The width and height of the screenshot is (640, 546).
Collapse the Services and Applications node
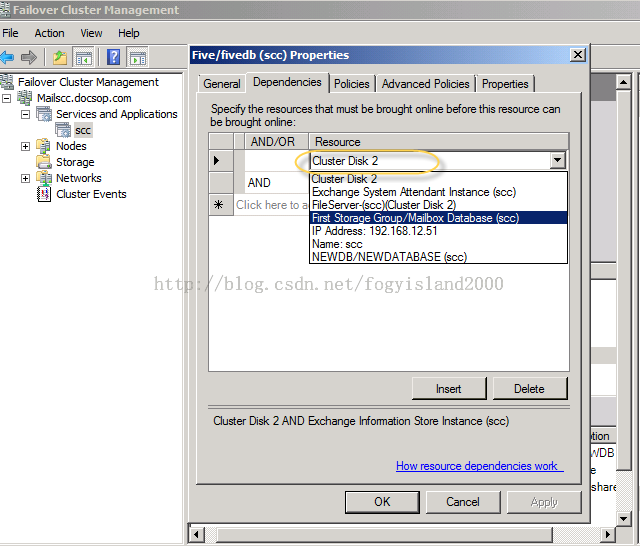click(25, 114)
